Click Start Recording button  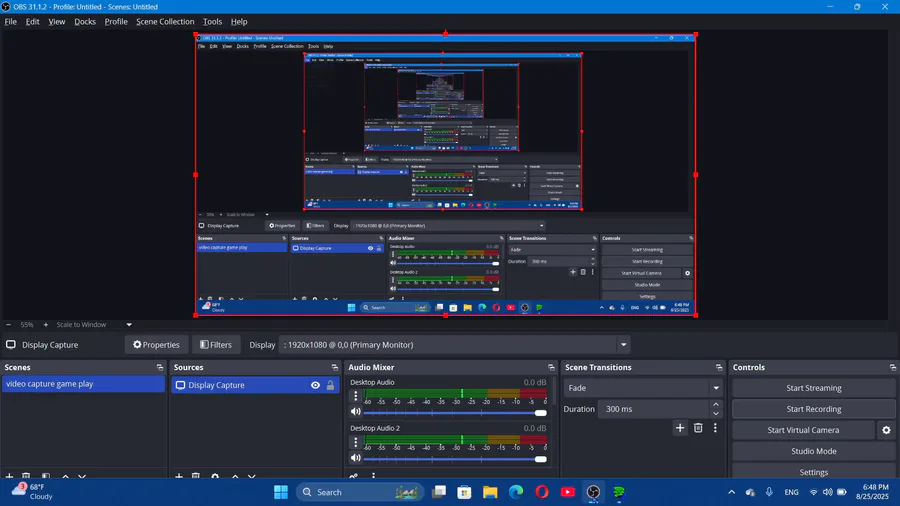click(x=813, y=409)
